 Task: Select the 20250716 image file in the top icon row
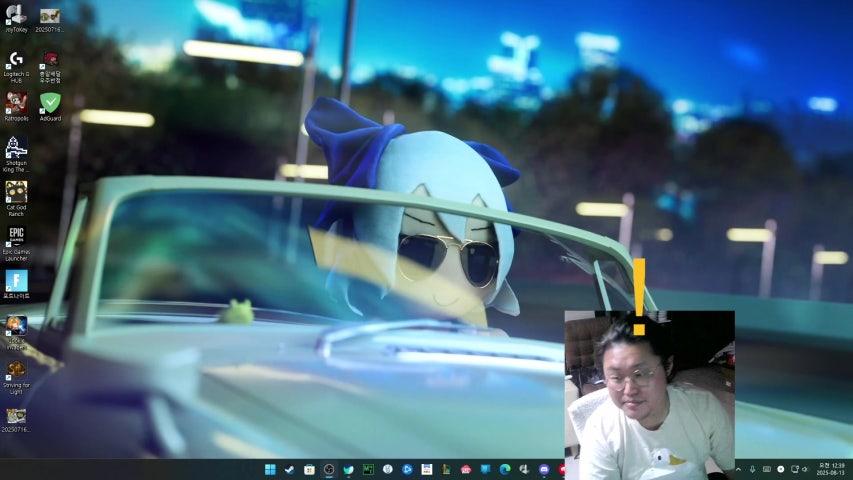point(50,19)
